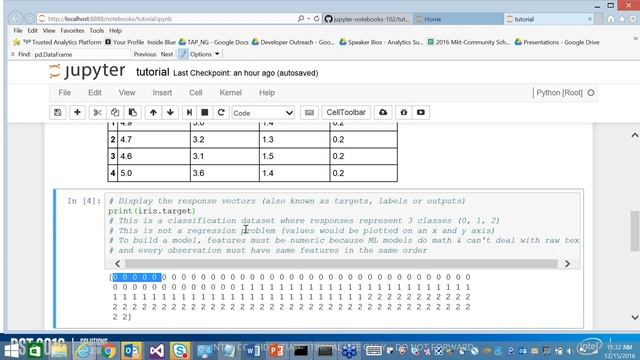
Task: Click Next in the Find bar
Action: [167, 54]
